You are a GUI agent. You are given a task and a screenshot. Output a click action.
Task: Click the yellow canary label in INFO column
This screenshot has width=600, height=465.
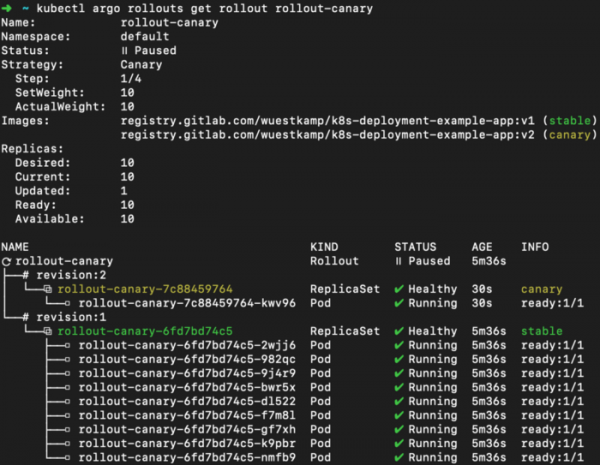541,288
